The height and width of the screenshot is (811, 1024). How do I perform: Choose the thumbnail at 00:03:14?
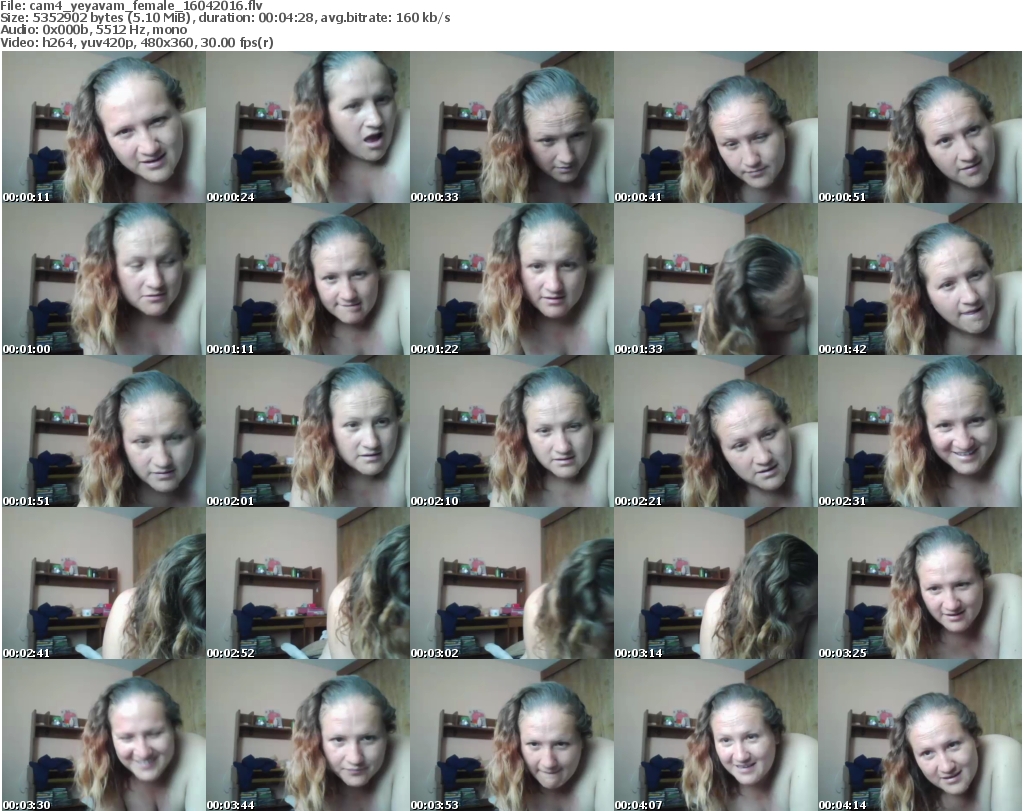click(x=716, y=584)
